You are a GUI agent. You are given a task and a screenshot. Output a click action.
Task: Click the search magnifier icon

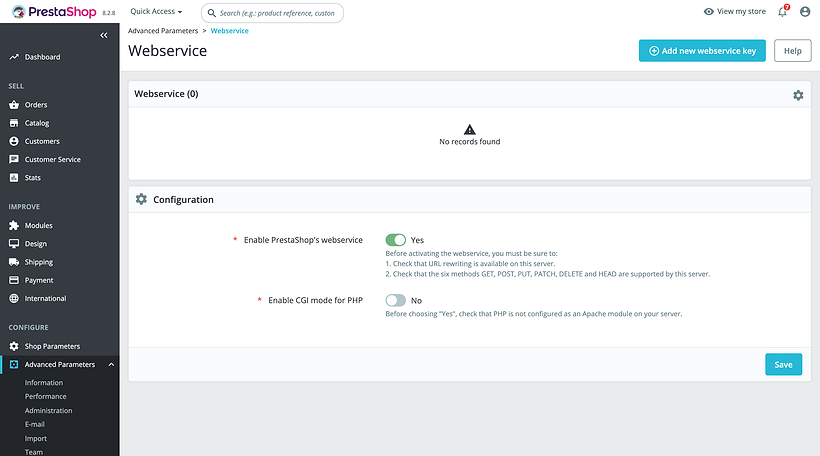[211, 13]
